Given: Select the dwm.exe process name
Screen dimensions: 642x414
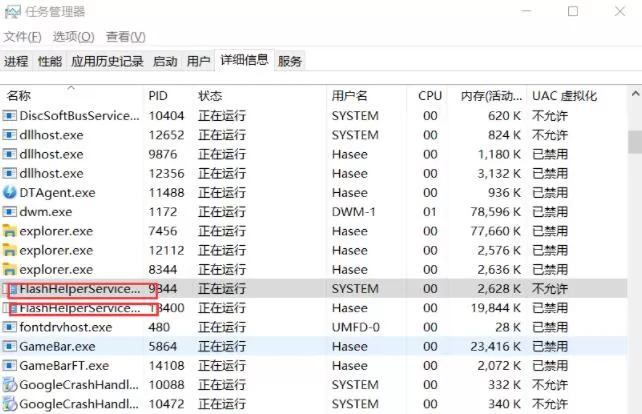Looking at the screenshot, I should (x=46, y=212).
